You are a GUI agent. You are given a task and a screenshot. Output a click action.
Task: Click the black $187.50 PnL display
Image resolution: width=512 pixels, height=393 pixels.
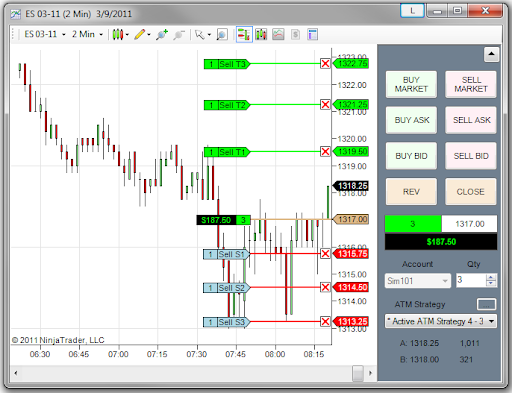pos(441,242)
